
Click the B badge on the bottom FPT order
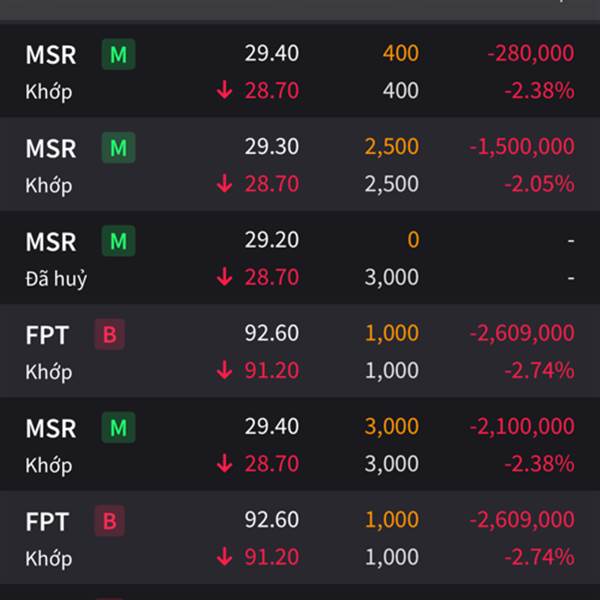point(109,521)
